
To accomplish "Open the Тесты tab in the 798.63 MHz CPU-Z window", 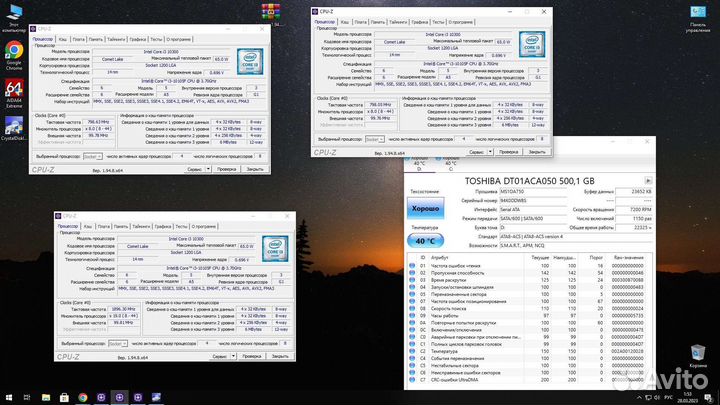I will coord(156,39).
